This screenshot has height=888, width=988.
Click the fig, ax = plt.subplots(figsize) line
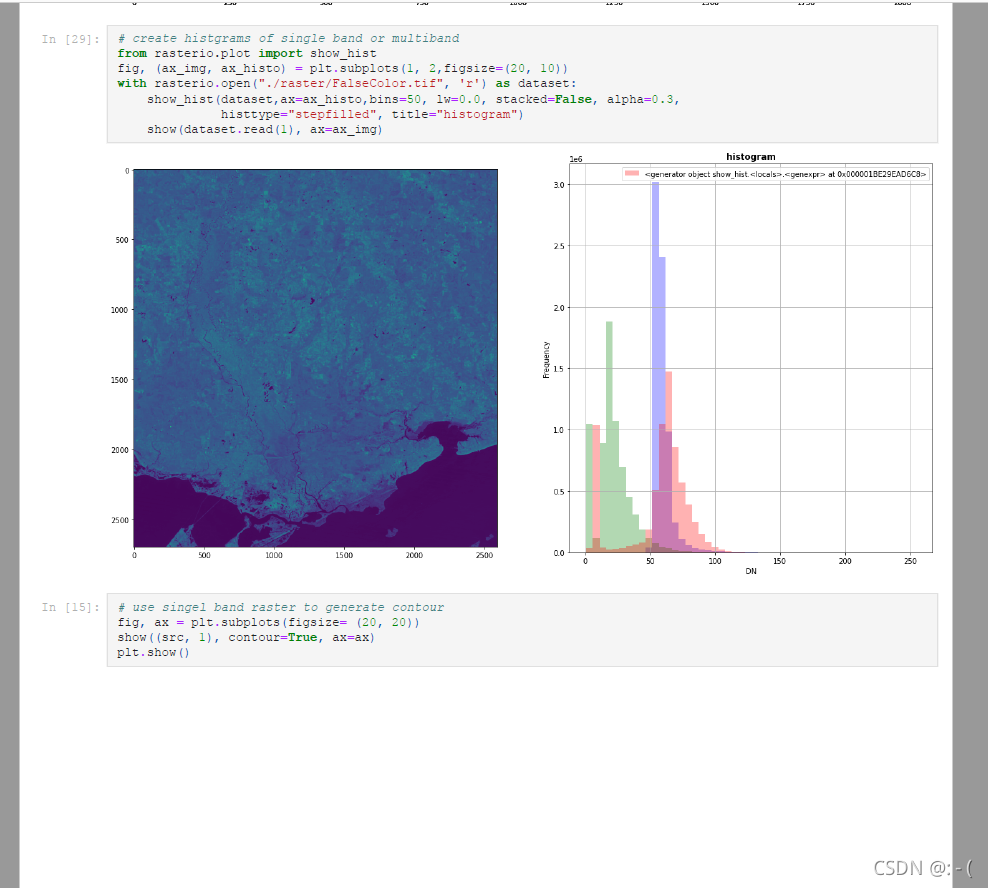tap(268, 623)
